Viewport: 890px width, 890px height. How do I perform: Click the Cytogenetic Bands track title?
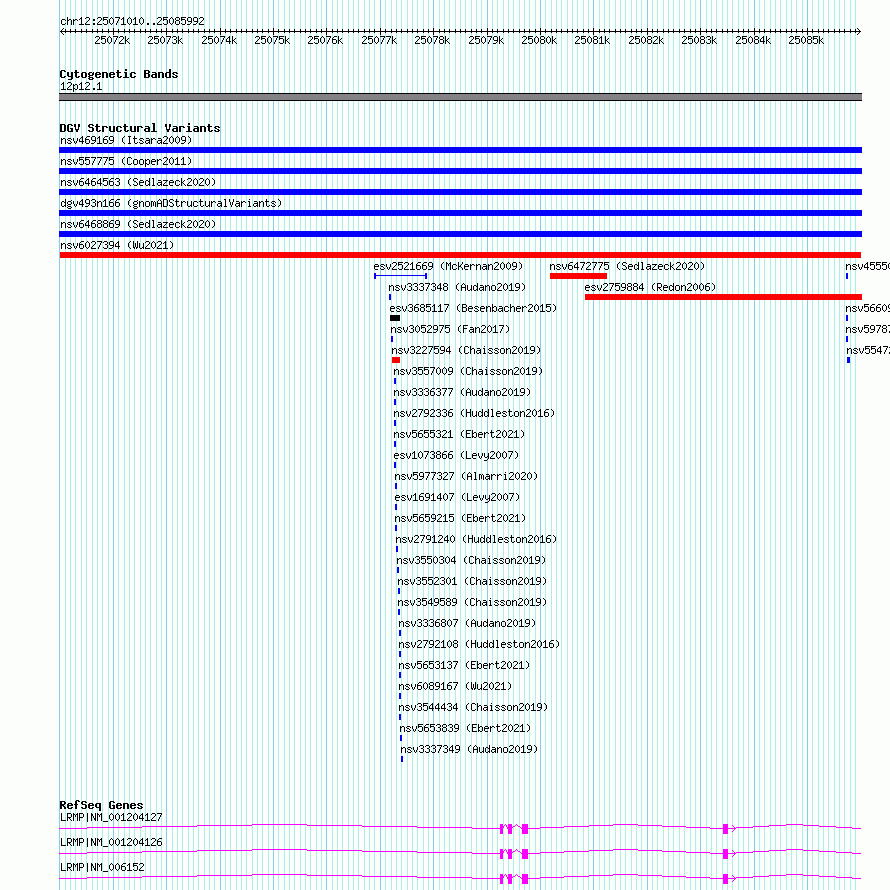pos(119,74)
